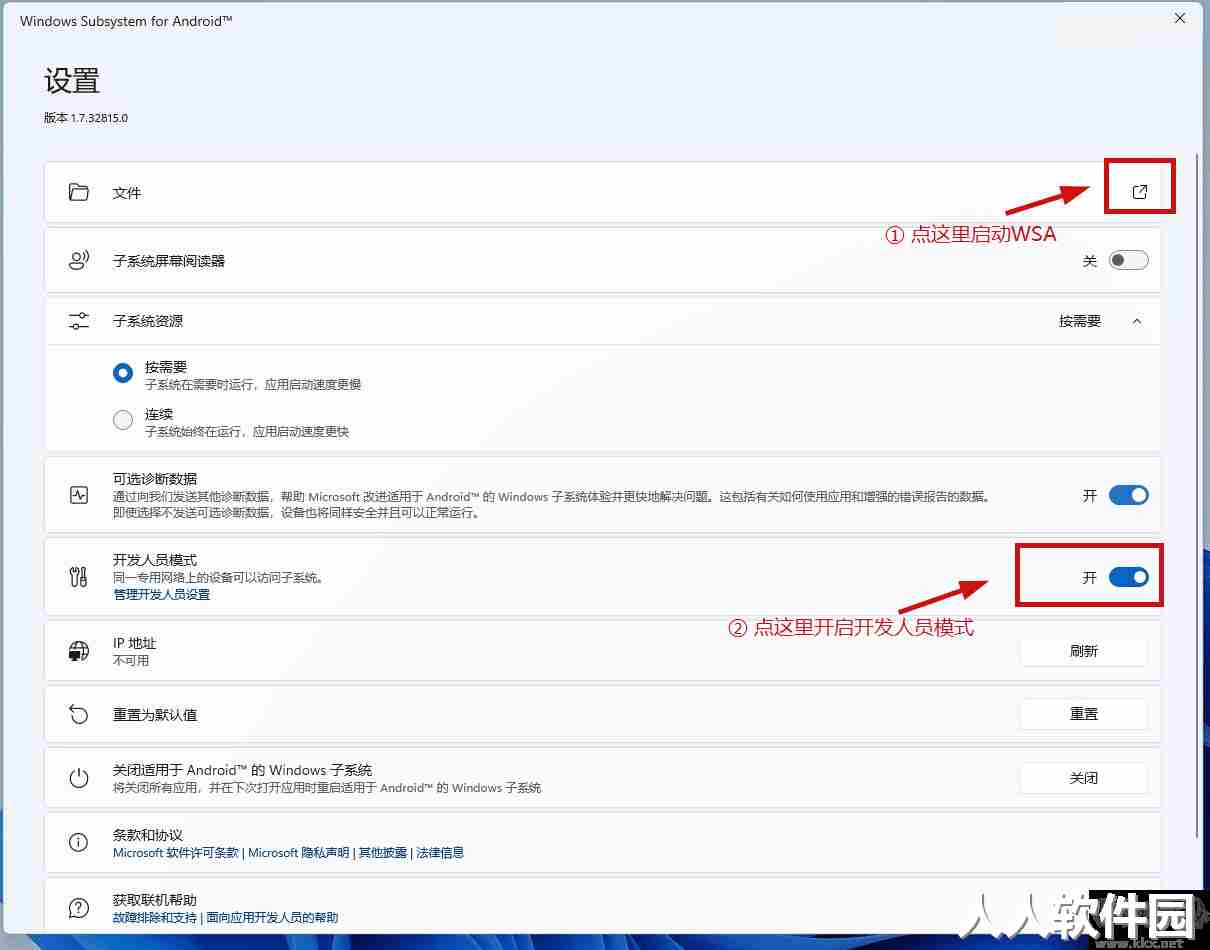Select the 连续 radio option

(123, 421)
